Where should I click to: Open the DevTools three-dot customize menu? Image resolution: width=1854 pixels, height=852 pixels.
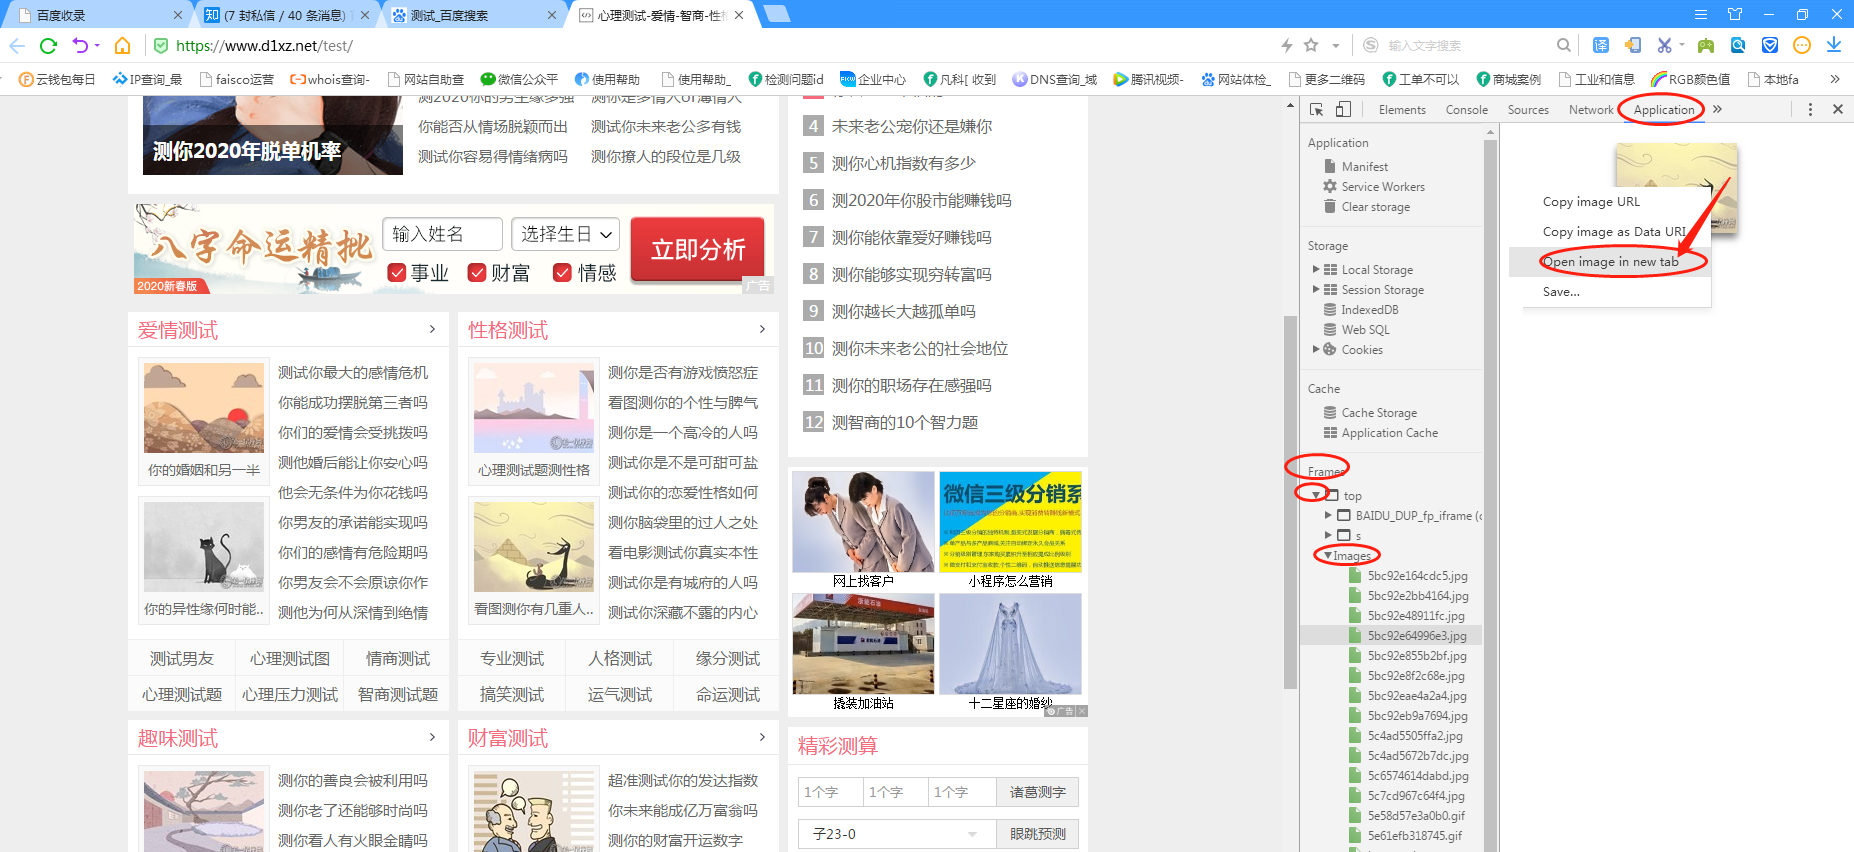point(1810,110)
